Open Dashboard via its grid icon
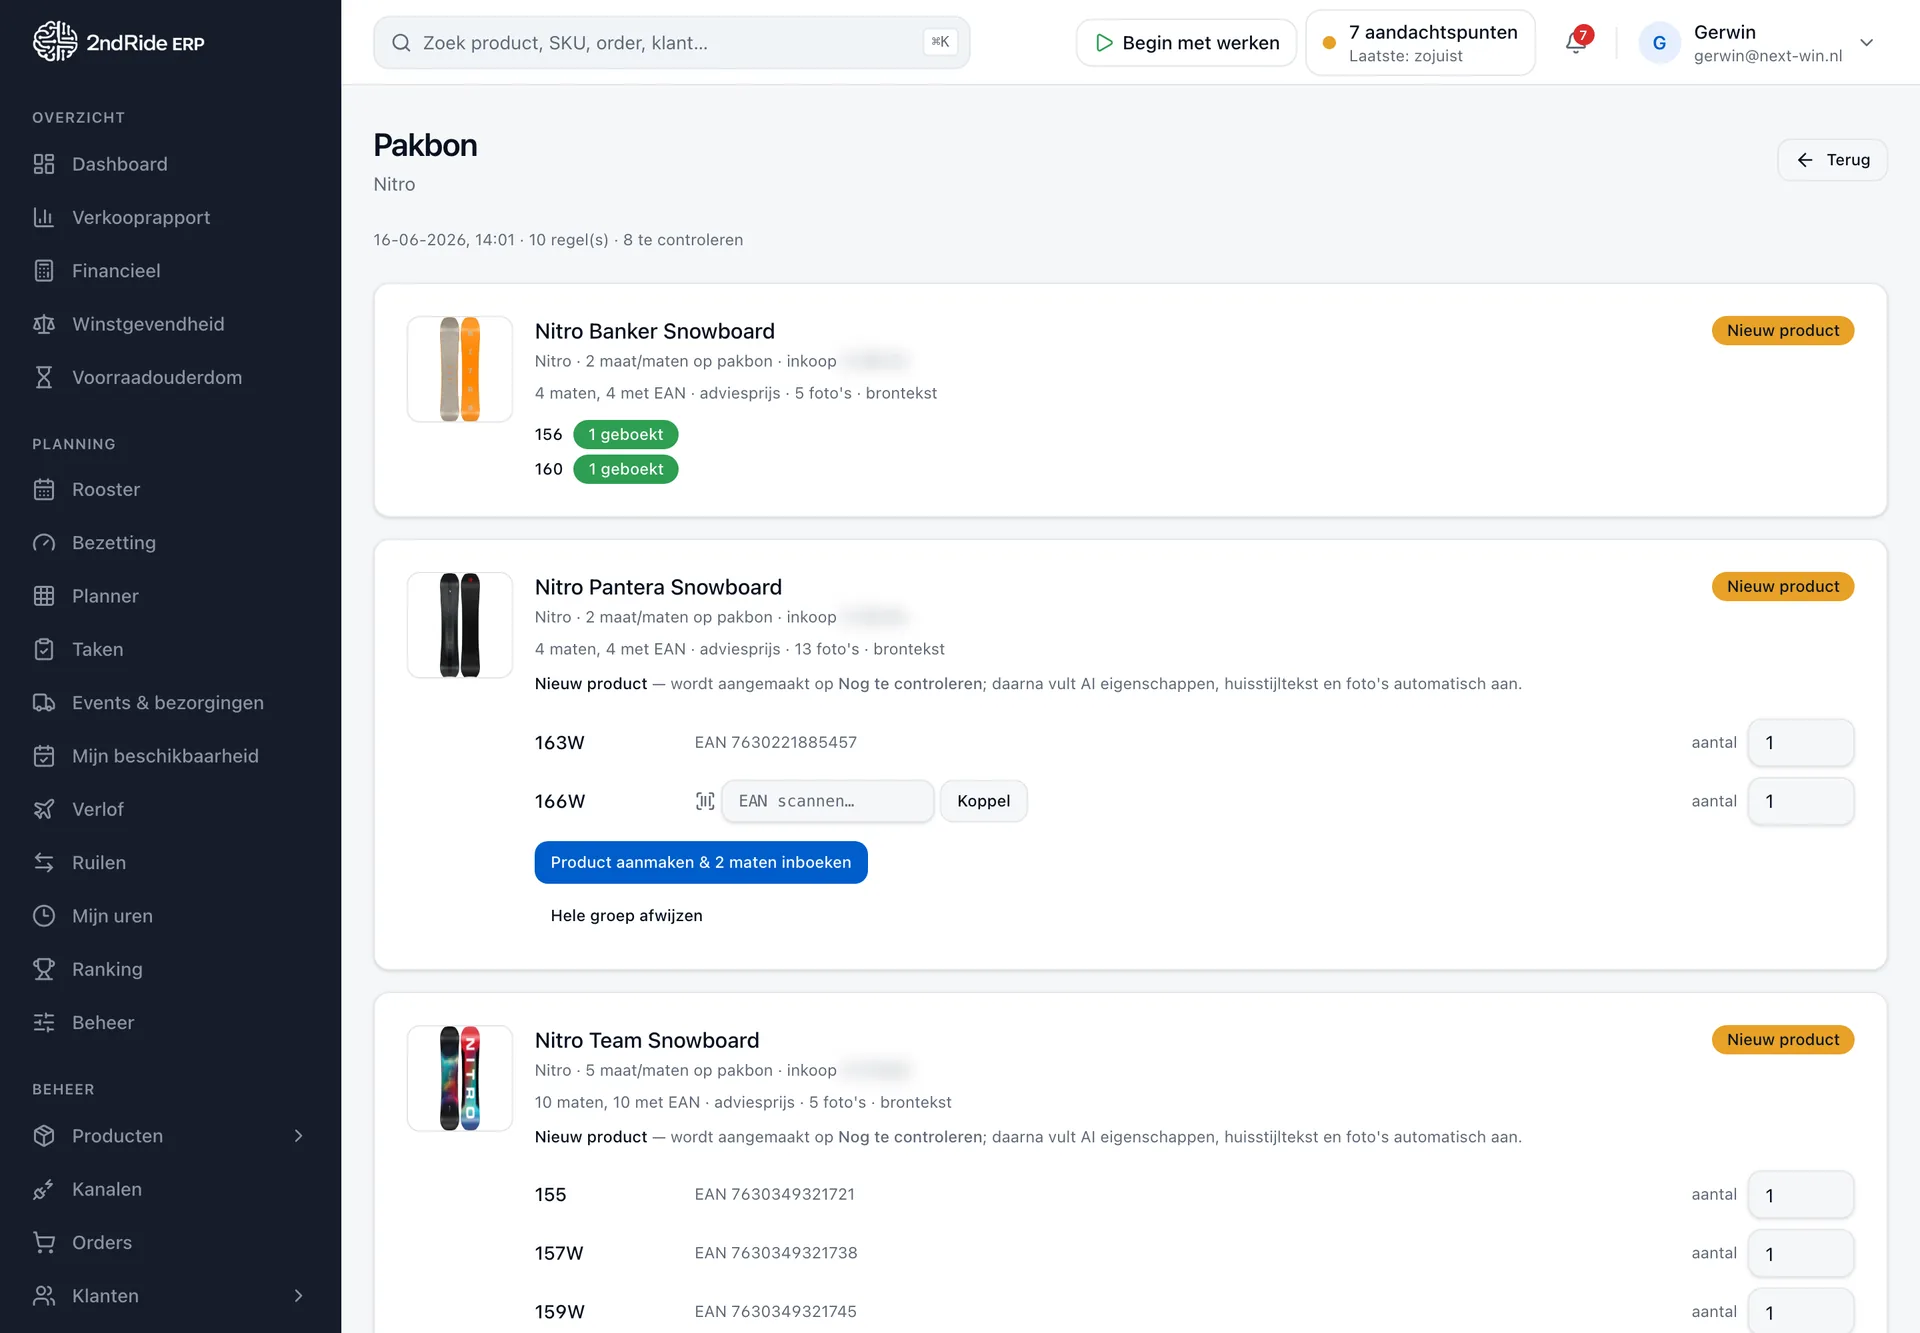 pos(44,164)
